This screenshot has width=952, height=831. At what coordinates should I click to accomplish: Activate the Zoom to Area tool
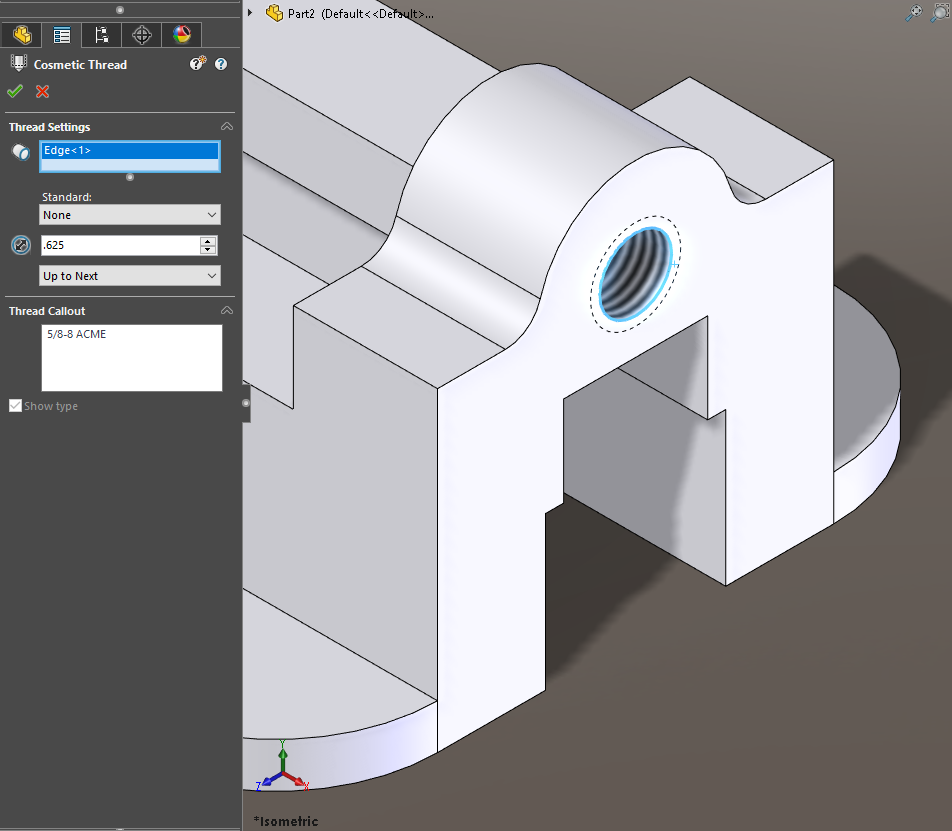tap(940, 13)
